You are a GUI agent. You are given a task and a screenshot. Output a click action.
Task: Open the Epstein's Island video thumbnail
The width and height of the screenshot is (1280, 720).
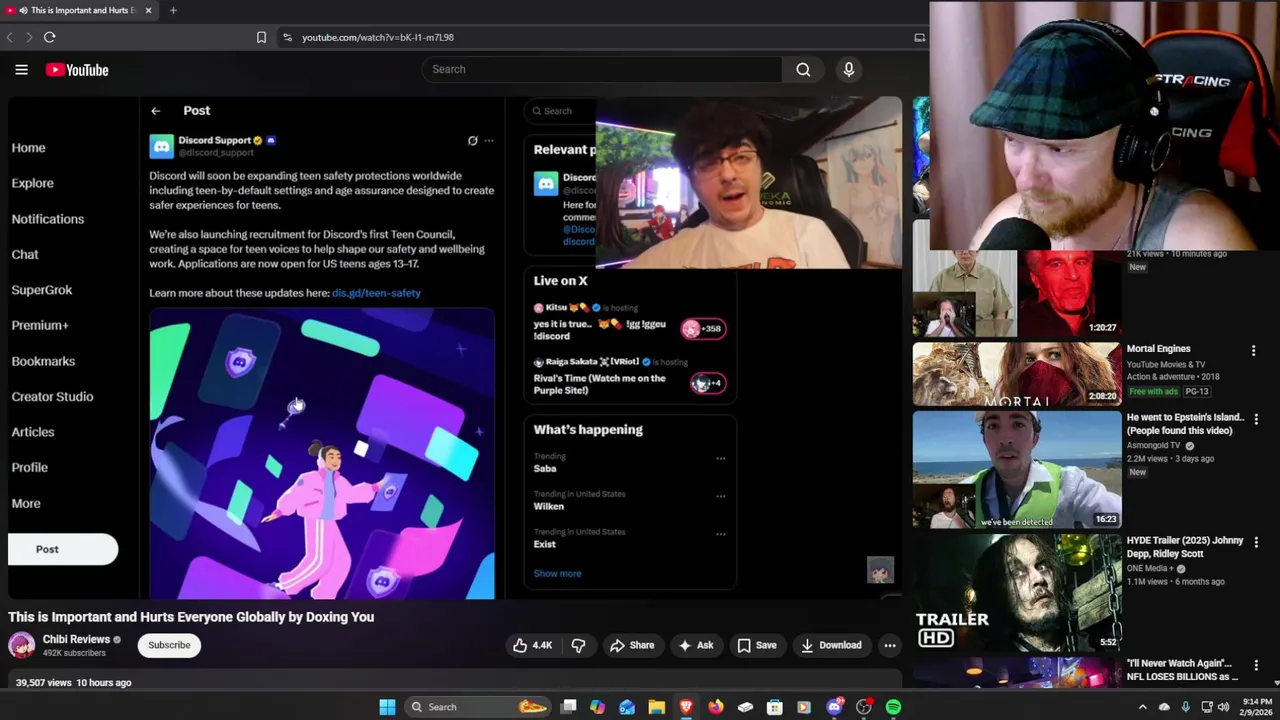(x=1017, y=469)
